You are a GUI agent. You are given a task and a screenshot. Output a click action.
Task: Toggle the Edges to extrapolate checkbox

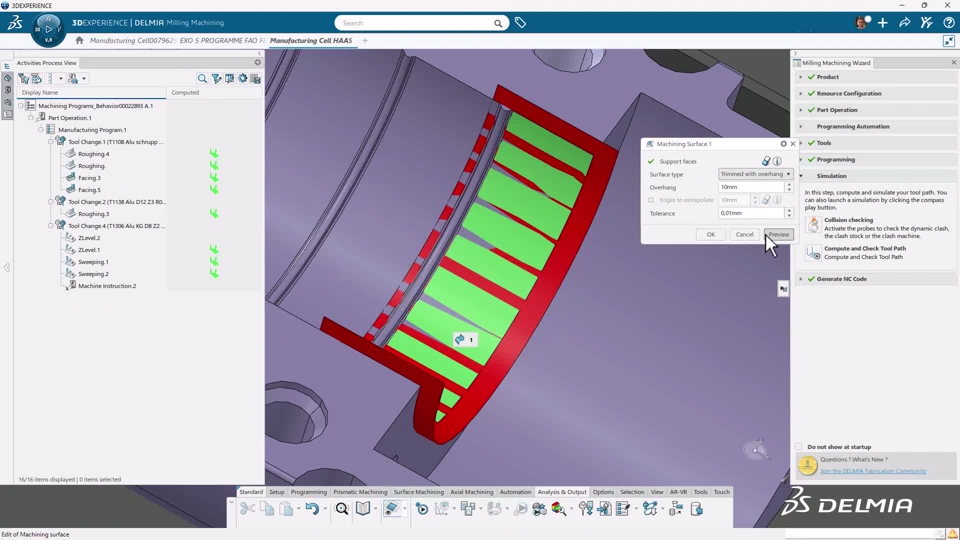click(651, 200)
